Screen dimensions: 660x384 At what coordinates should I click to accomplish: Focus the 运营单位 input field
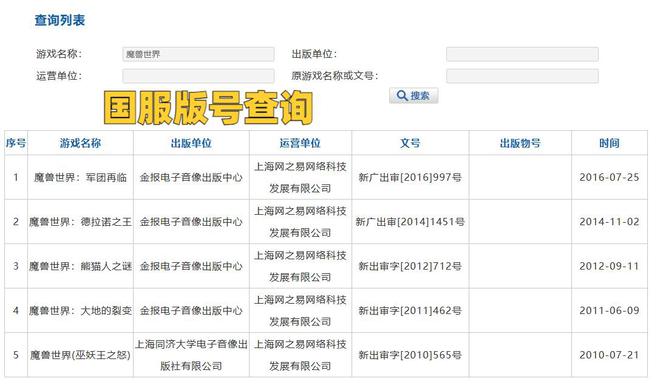coord(198,76)
